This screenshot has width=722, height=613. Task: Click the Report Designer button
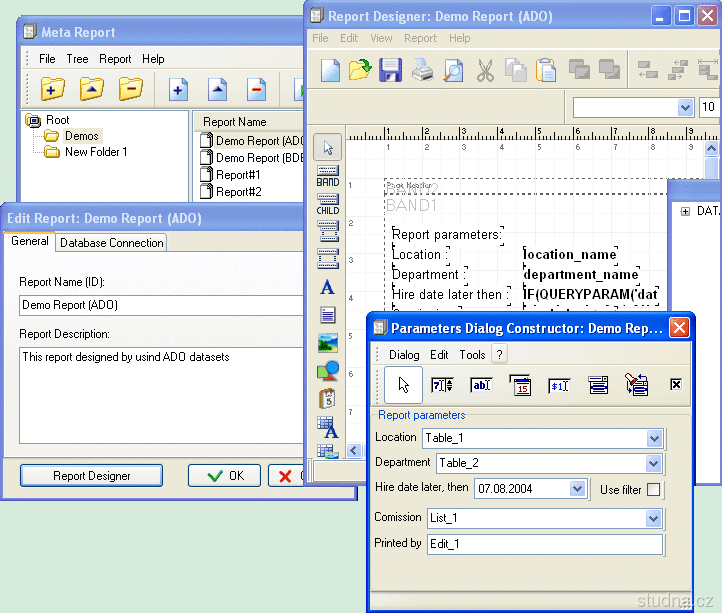point(91,476)
